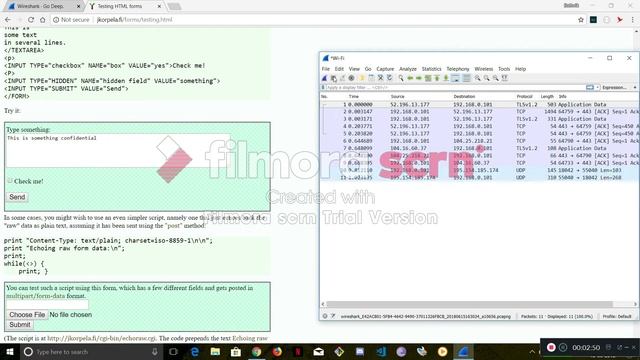Click the Choose File button
Image resolution: width=640 pixels, height=360 pixels.
tap(27, 315)
